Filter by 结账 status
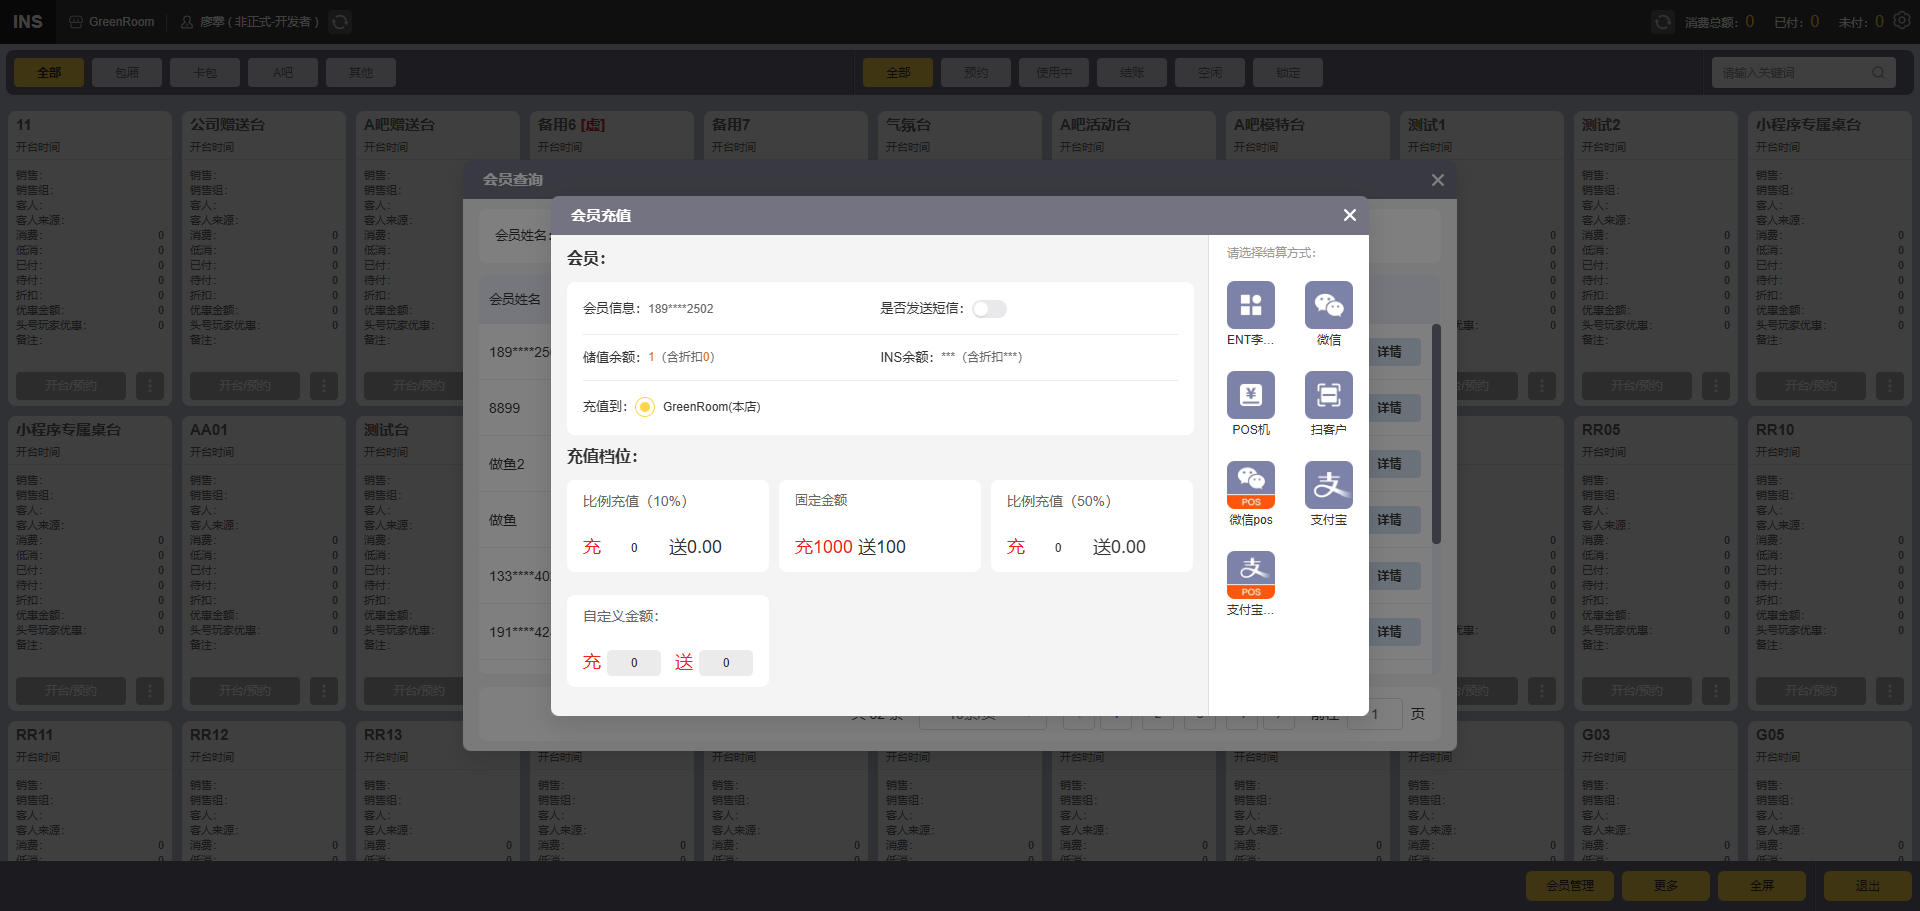The height and width of the screenshot is (911, 1920). [x=1132, y=72]
